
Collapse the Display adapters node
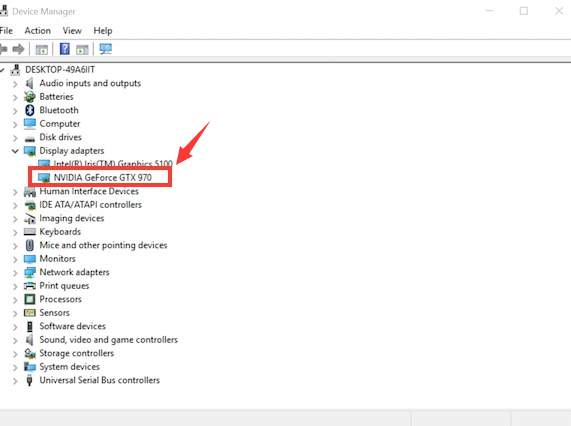click(x=15, y=151)
